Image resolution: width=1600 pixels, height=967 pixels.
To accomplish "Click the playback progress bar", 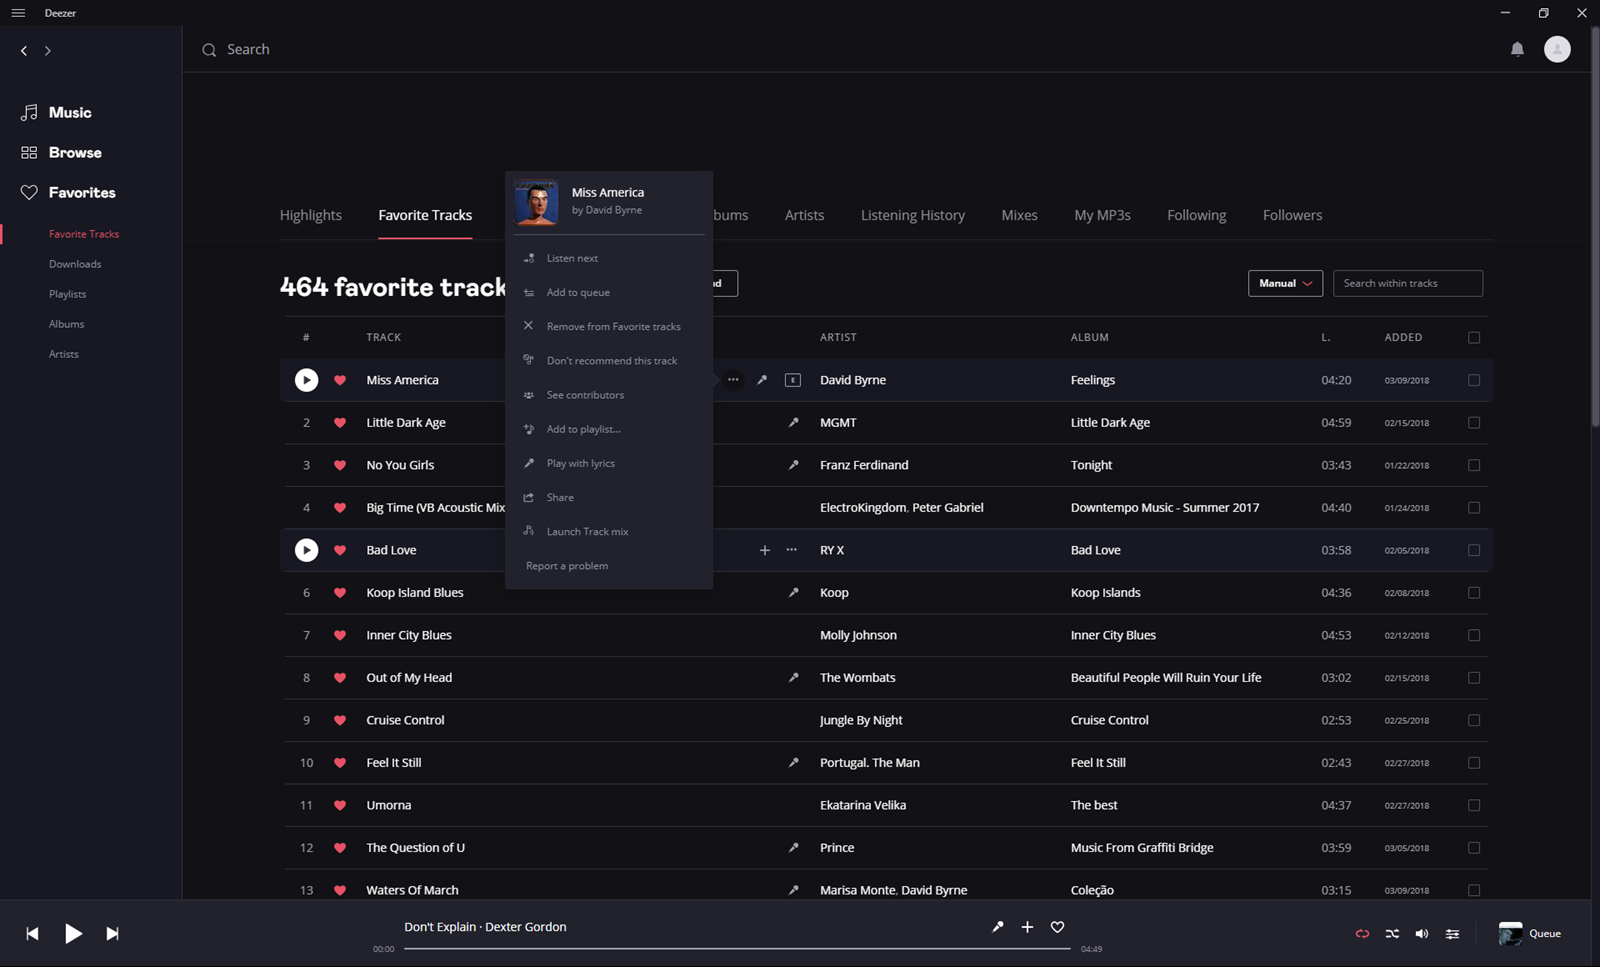I will [737, 948].
